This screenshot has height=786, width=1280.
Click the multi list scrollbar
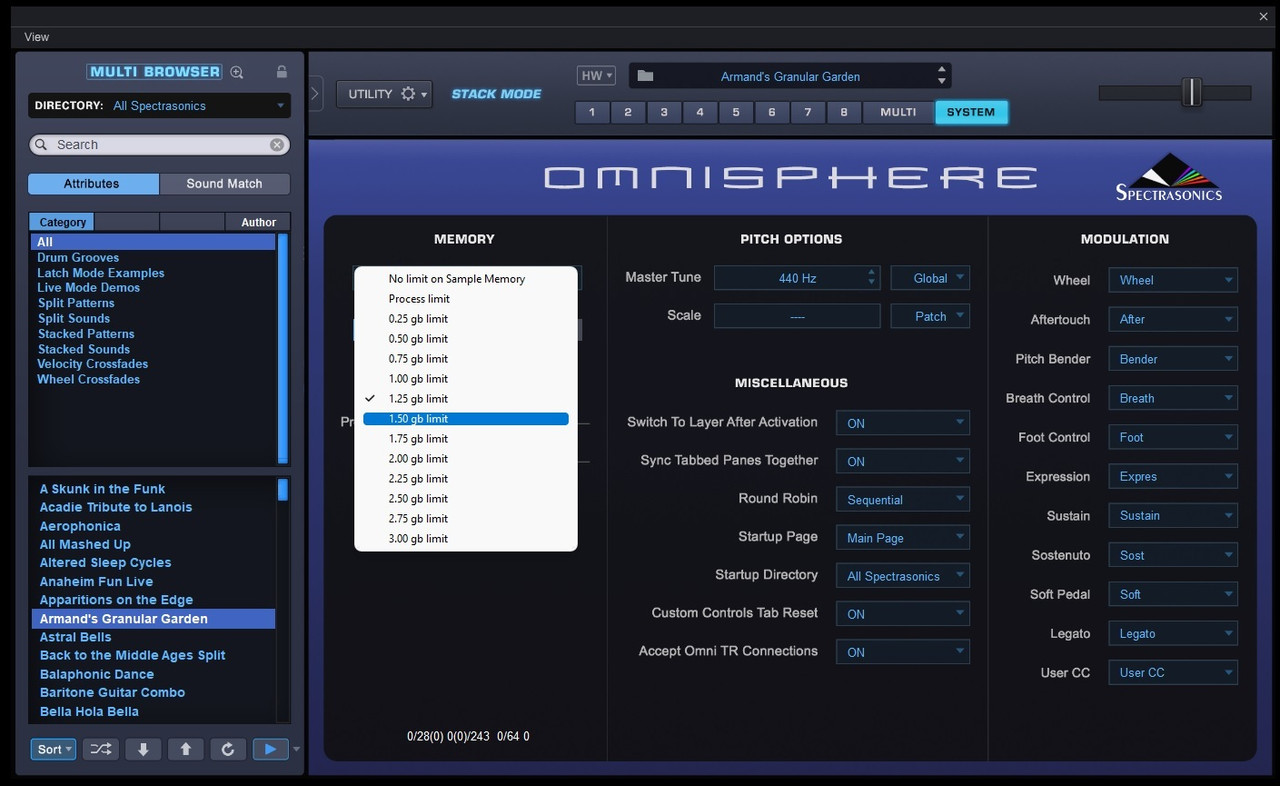(x=283, y=489)
